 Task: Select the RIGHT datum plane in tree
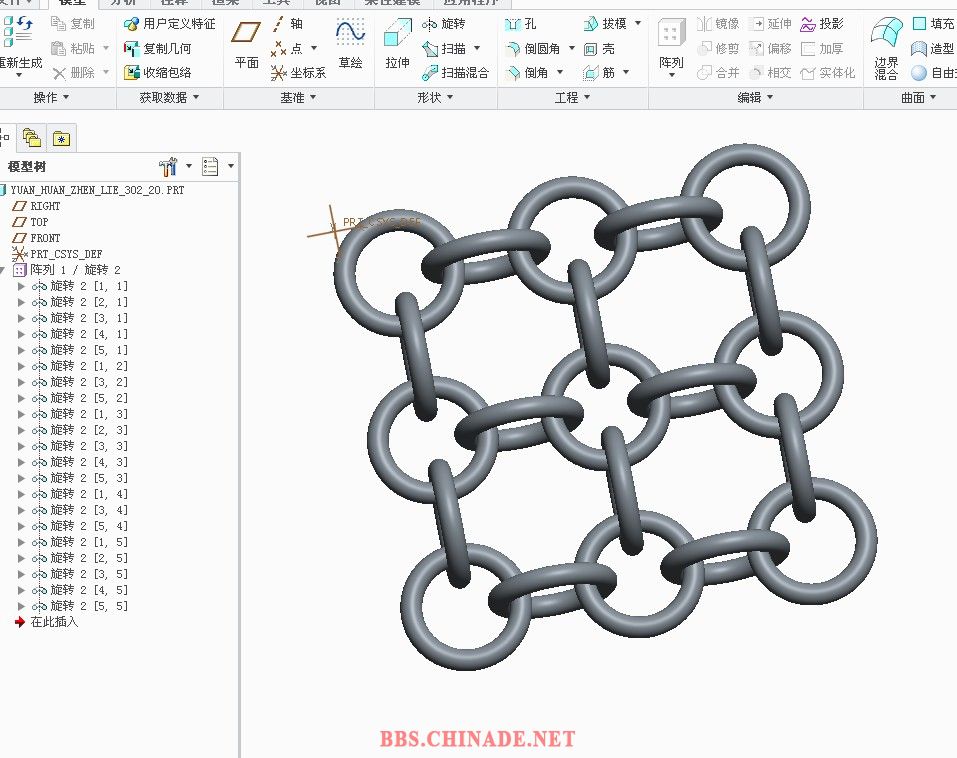click(37, 206)
